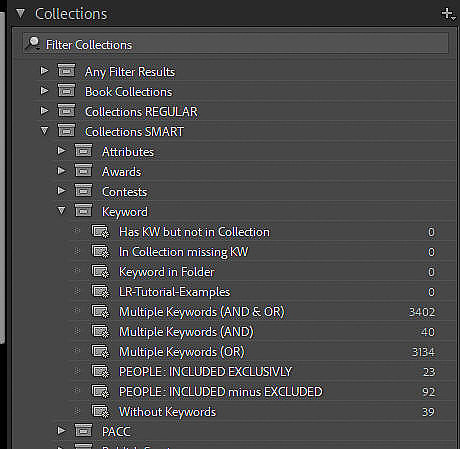Collapse the Collections SMART set
Viewport: 460px width, 449px height.
[x=44, y=131]
